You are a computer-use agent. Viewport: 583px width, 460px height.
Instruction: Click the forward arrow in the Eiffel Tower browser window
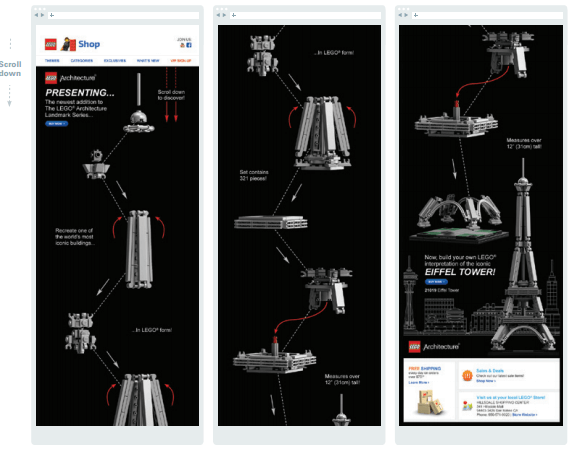tap(406, 15)
